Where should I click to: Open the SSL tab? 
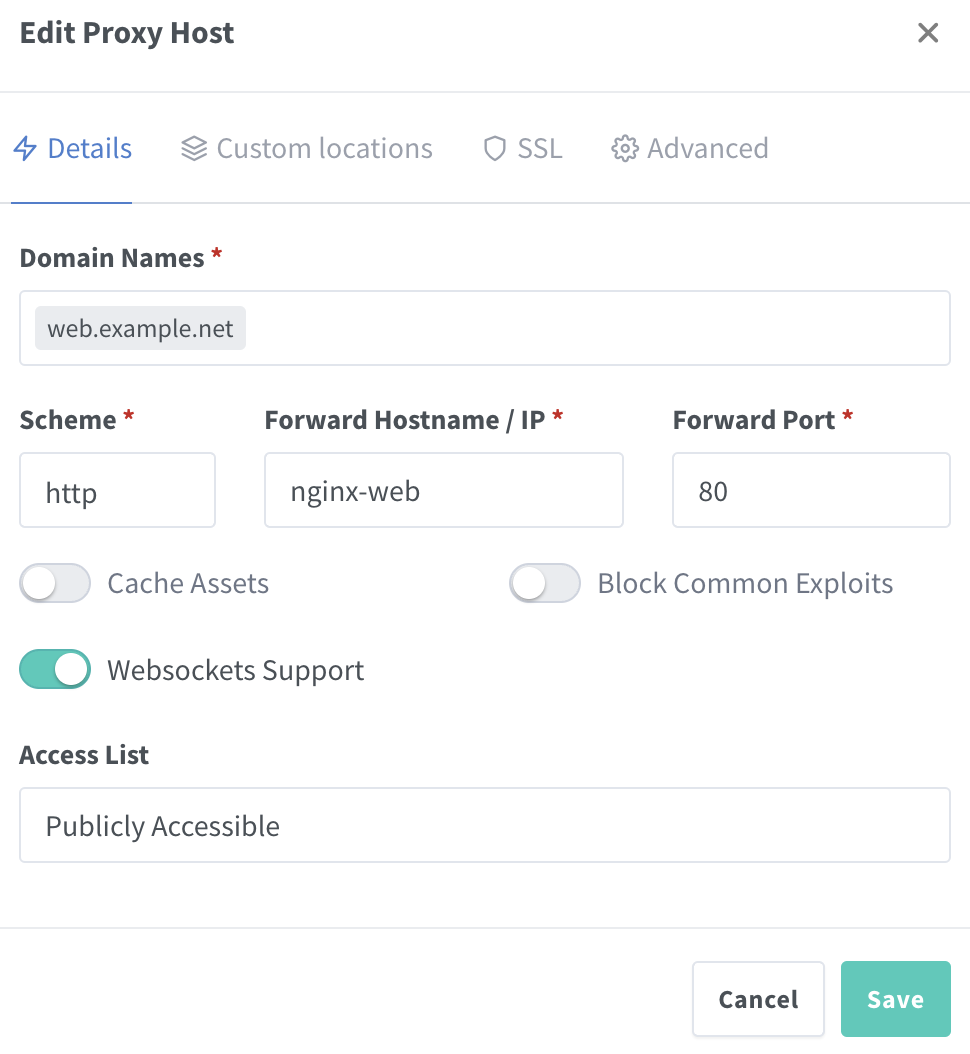(539, 149)
